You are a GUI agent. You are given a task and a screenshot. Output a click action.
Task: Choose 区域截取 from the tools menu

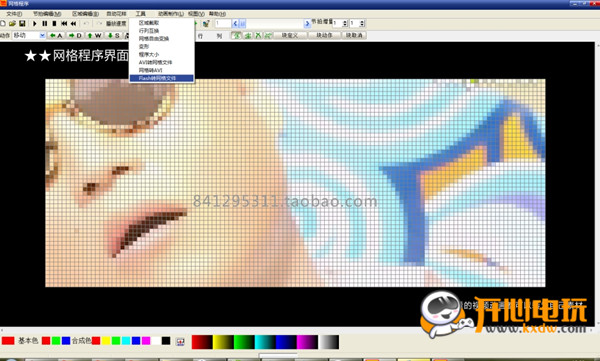coord(161,23)
